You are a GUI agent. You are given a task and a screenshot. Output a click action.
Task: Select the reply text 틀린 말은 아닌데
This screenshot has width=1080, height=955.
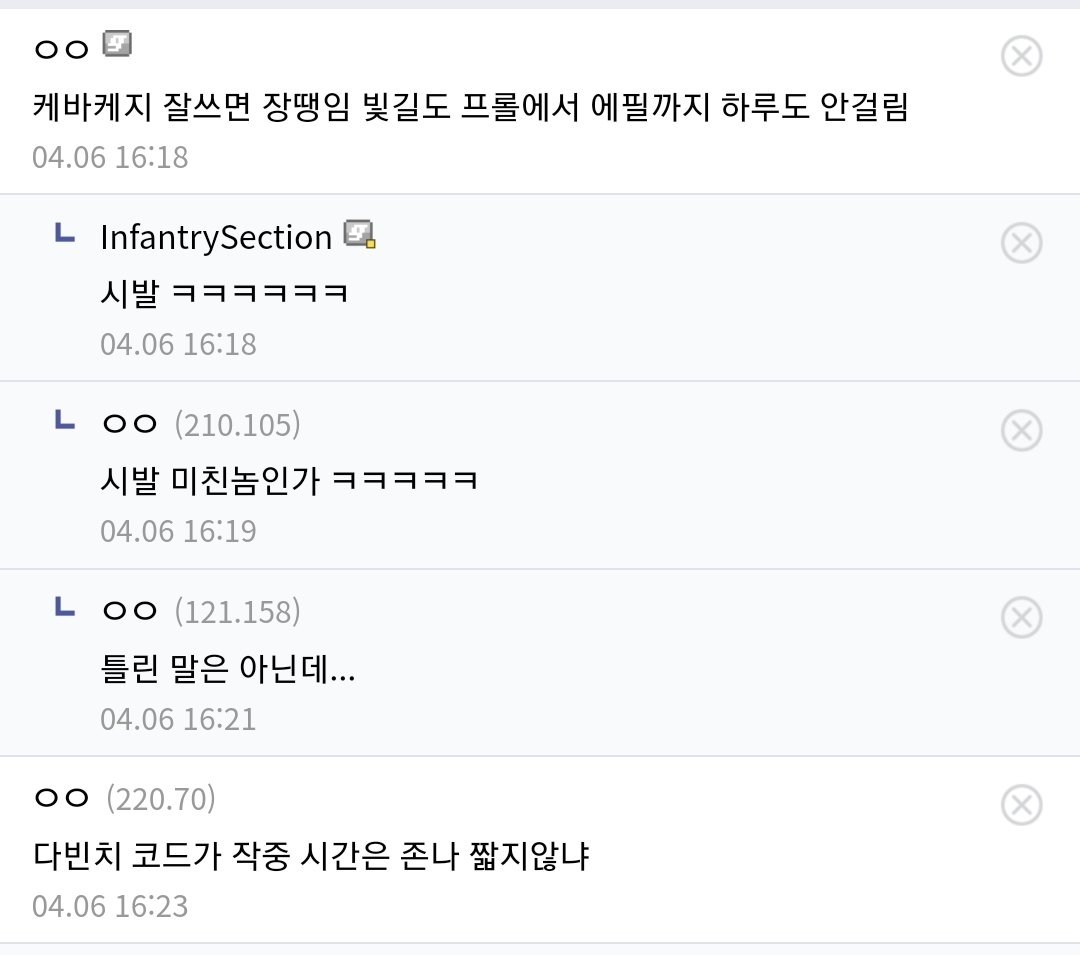(x=228, y=669)
